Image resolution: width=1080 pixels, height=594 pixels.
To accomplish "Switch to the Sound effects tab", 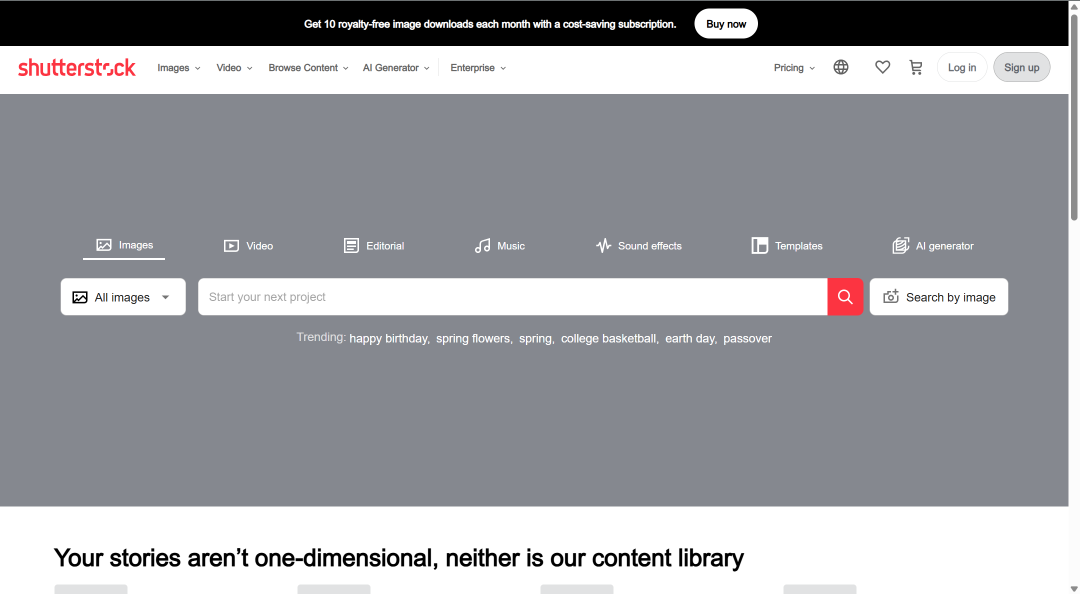I will point(638,246).
